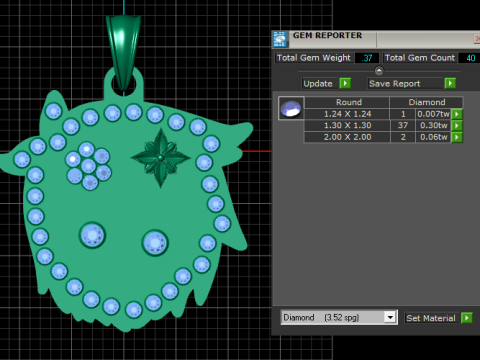Image resolution: width=480 pixels, height=360 pixels.
Task: Click green arrow next to Update
Action: (x=345, y=83)
